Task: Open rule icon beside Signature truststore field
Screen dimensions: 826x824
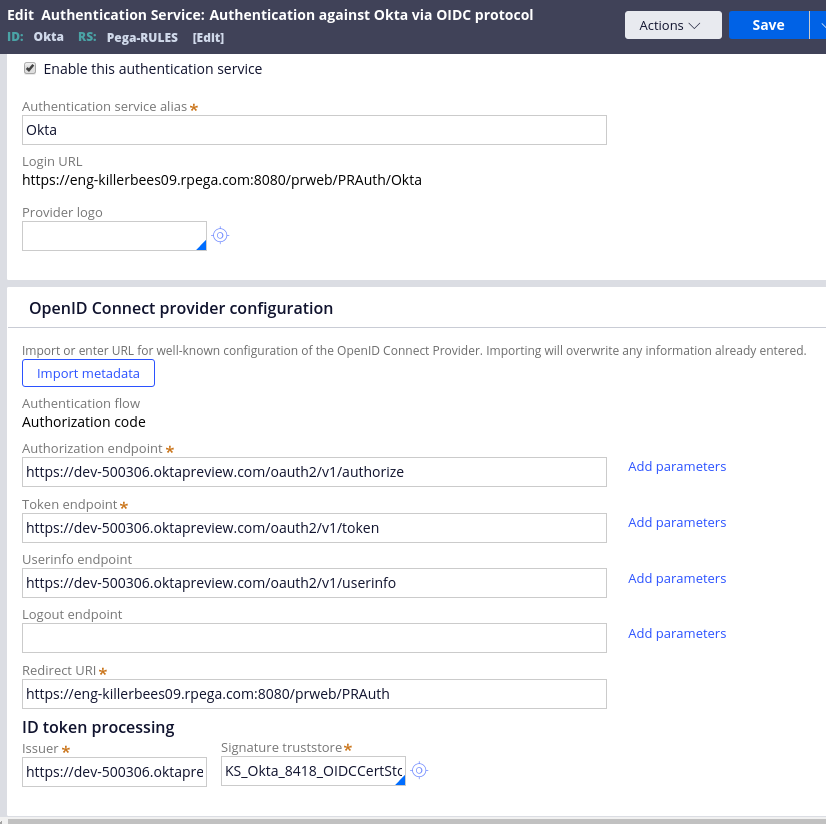Action: 419,770
